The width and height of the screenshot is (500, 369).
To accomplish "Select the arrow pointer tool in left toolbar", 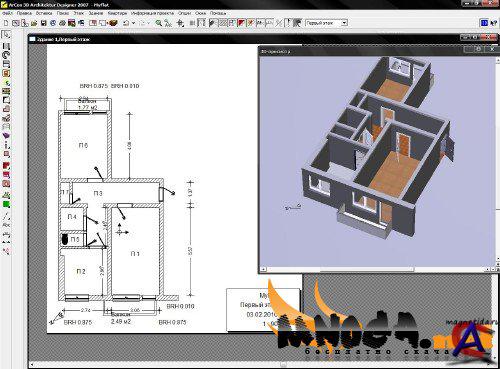I will pyautogui.click(x=6, y=35).
